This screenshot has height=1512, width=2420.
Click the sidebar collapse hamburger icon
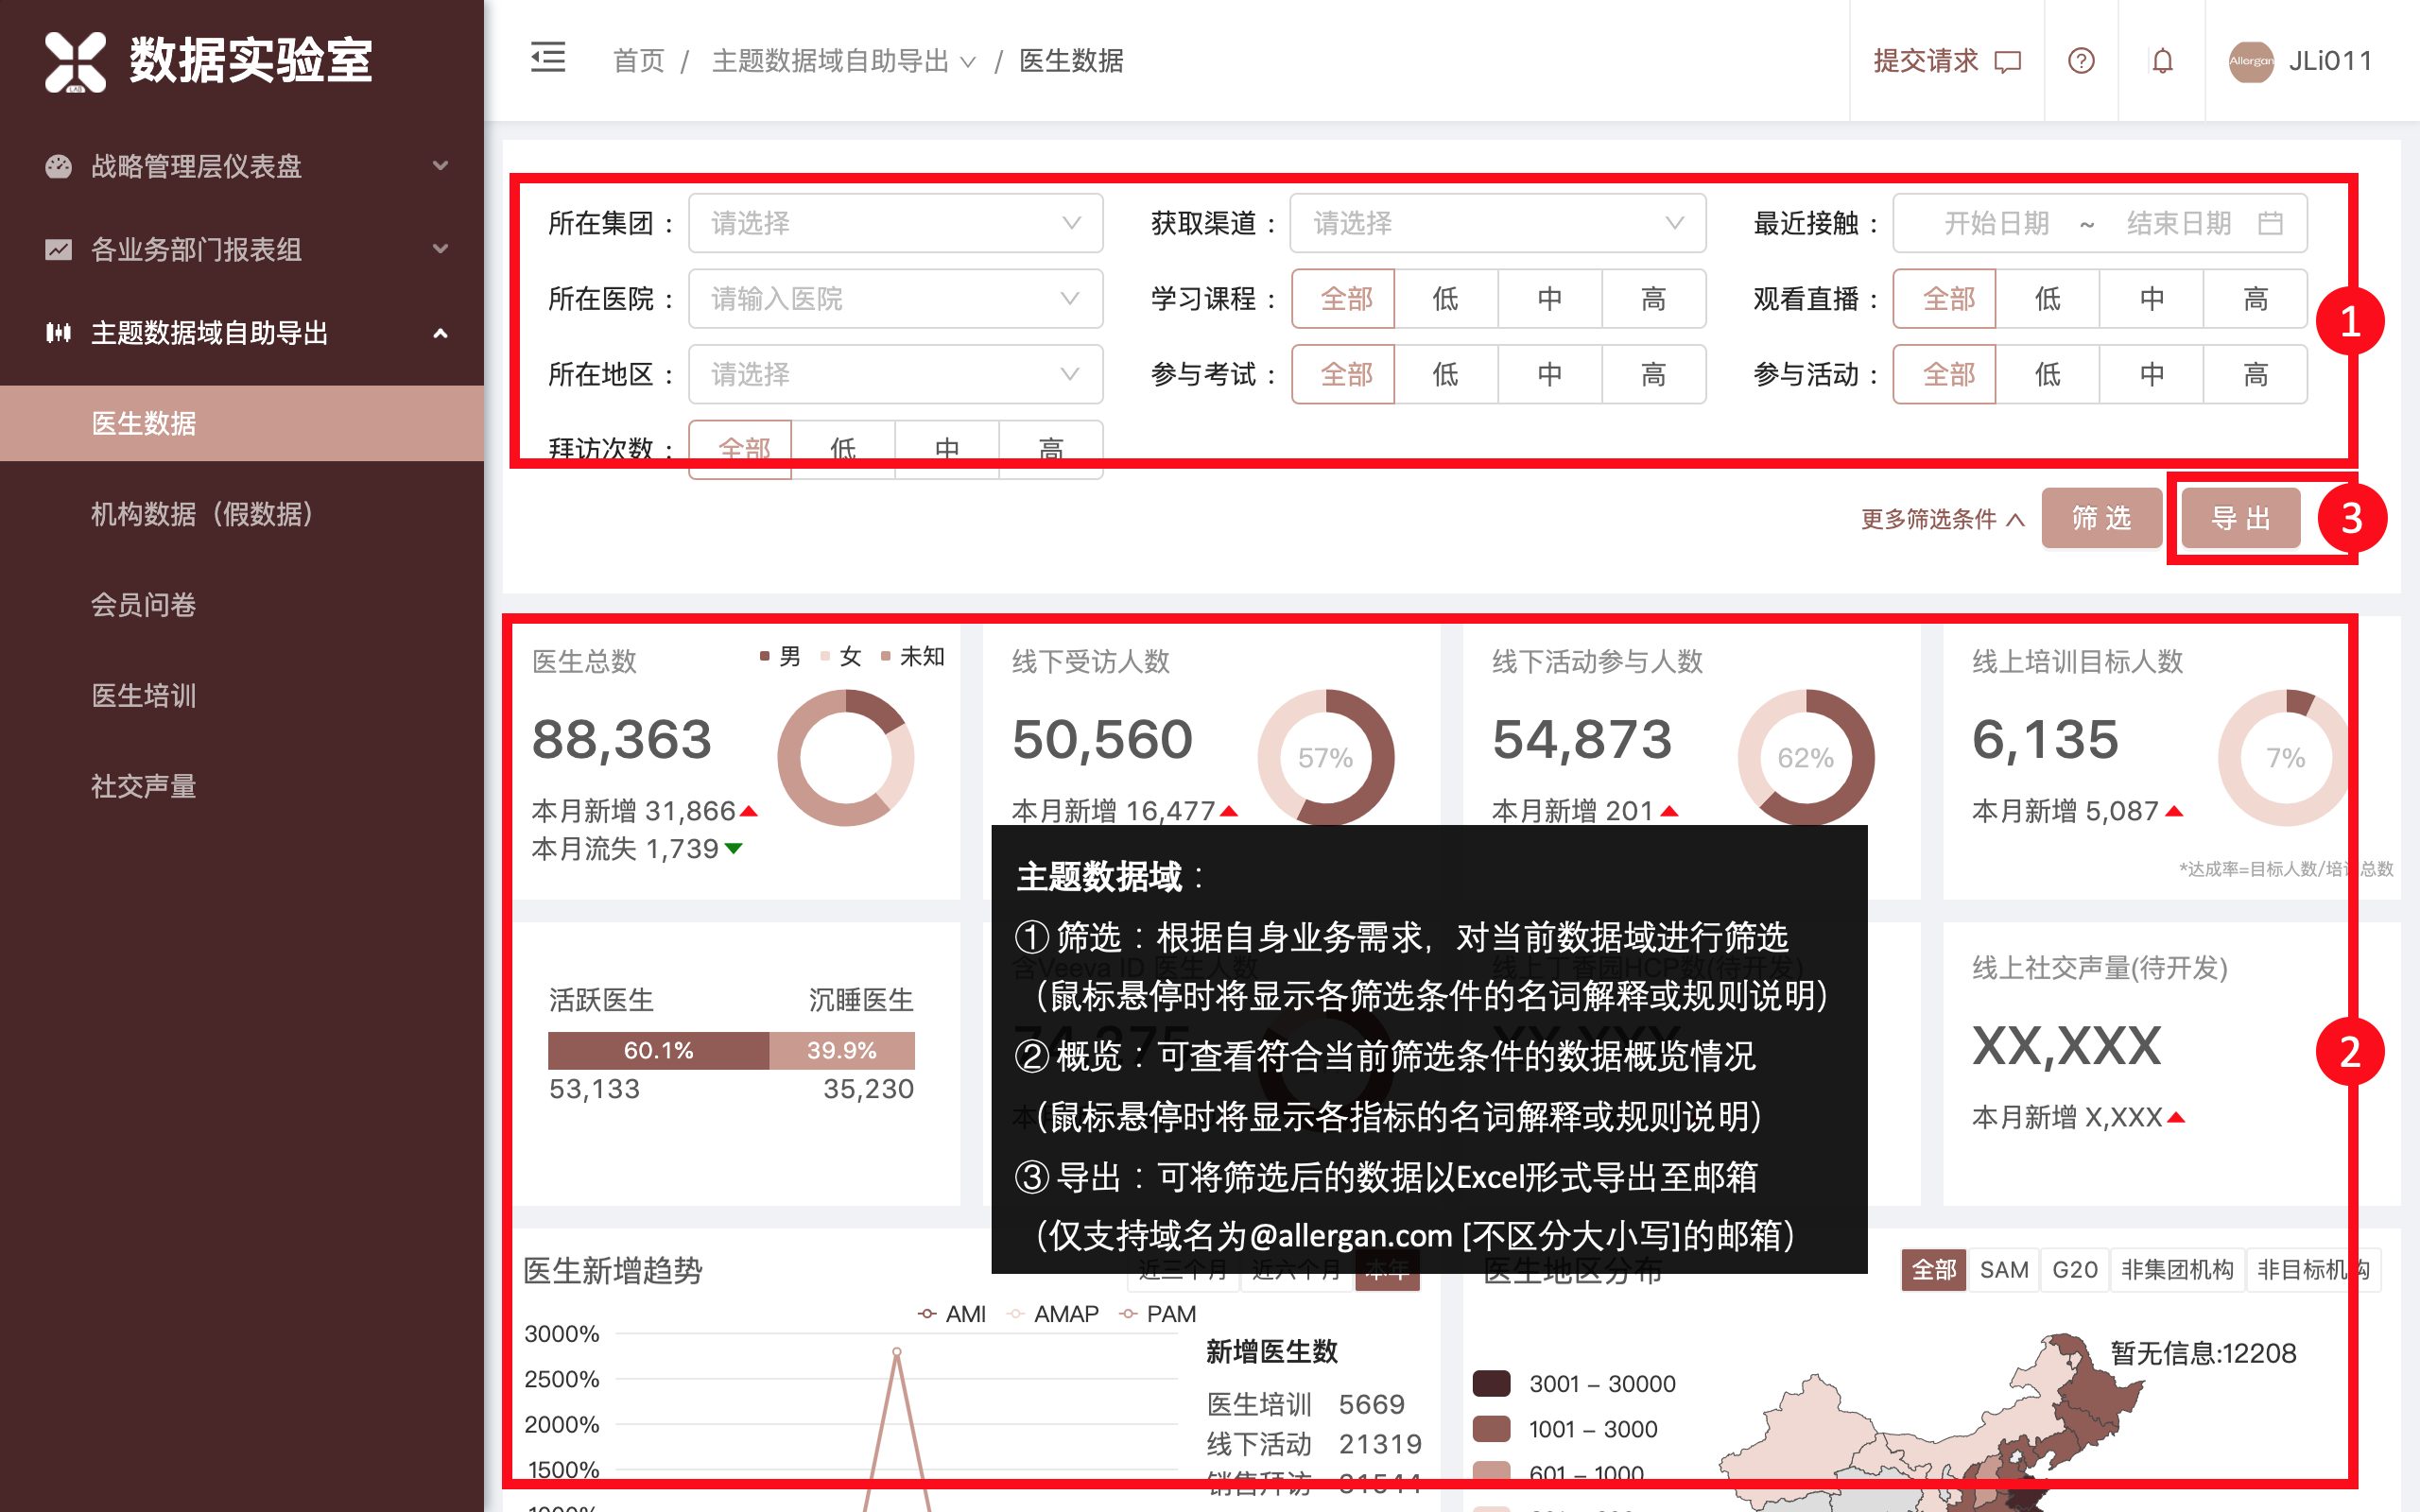(x=547, y=59)
